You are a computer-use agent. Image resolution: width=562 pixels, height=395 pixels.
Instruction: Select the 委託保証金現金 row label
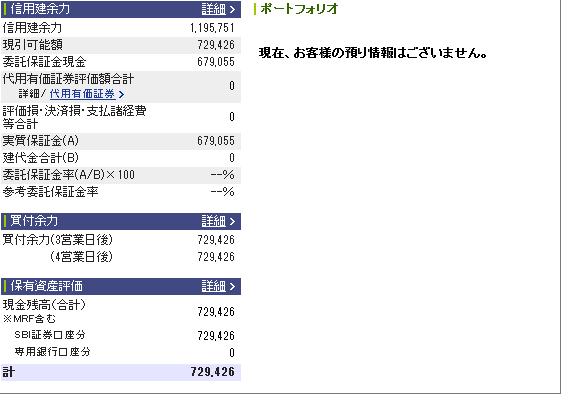click(x=44, y=62)
